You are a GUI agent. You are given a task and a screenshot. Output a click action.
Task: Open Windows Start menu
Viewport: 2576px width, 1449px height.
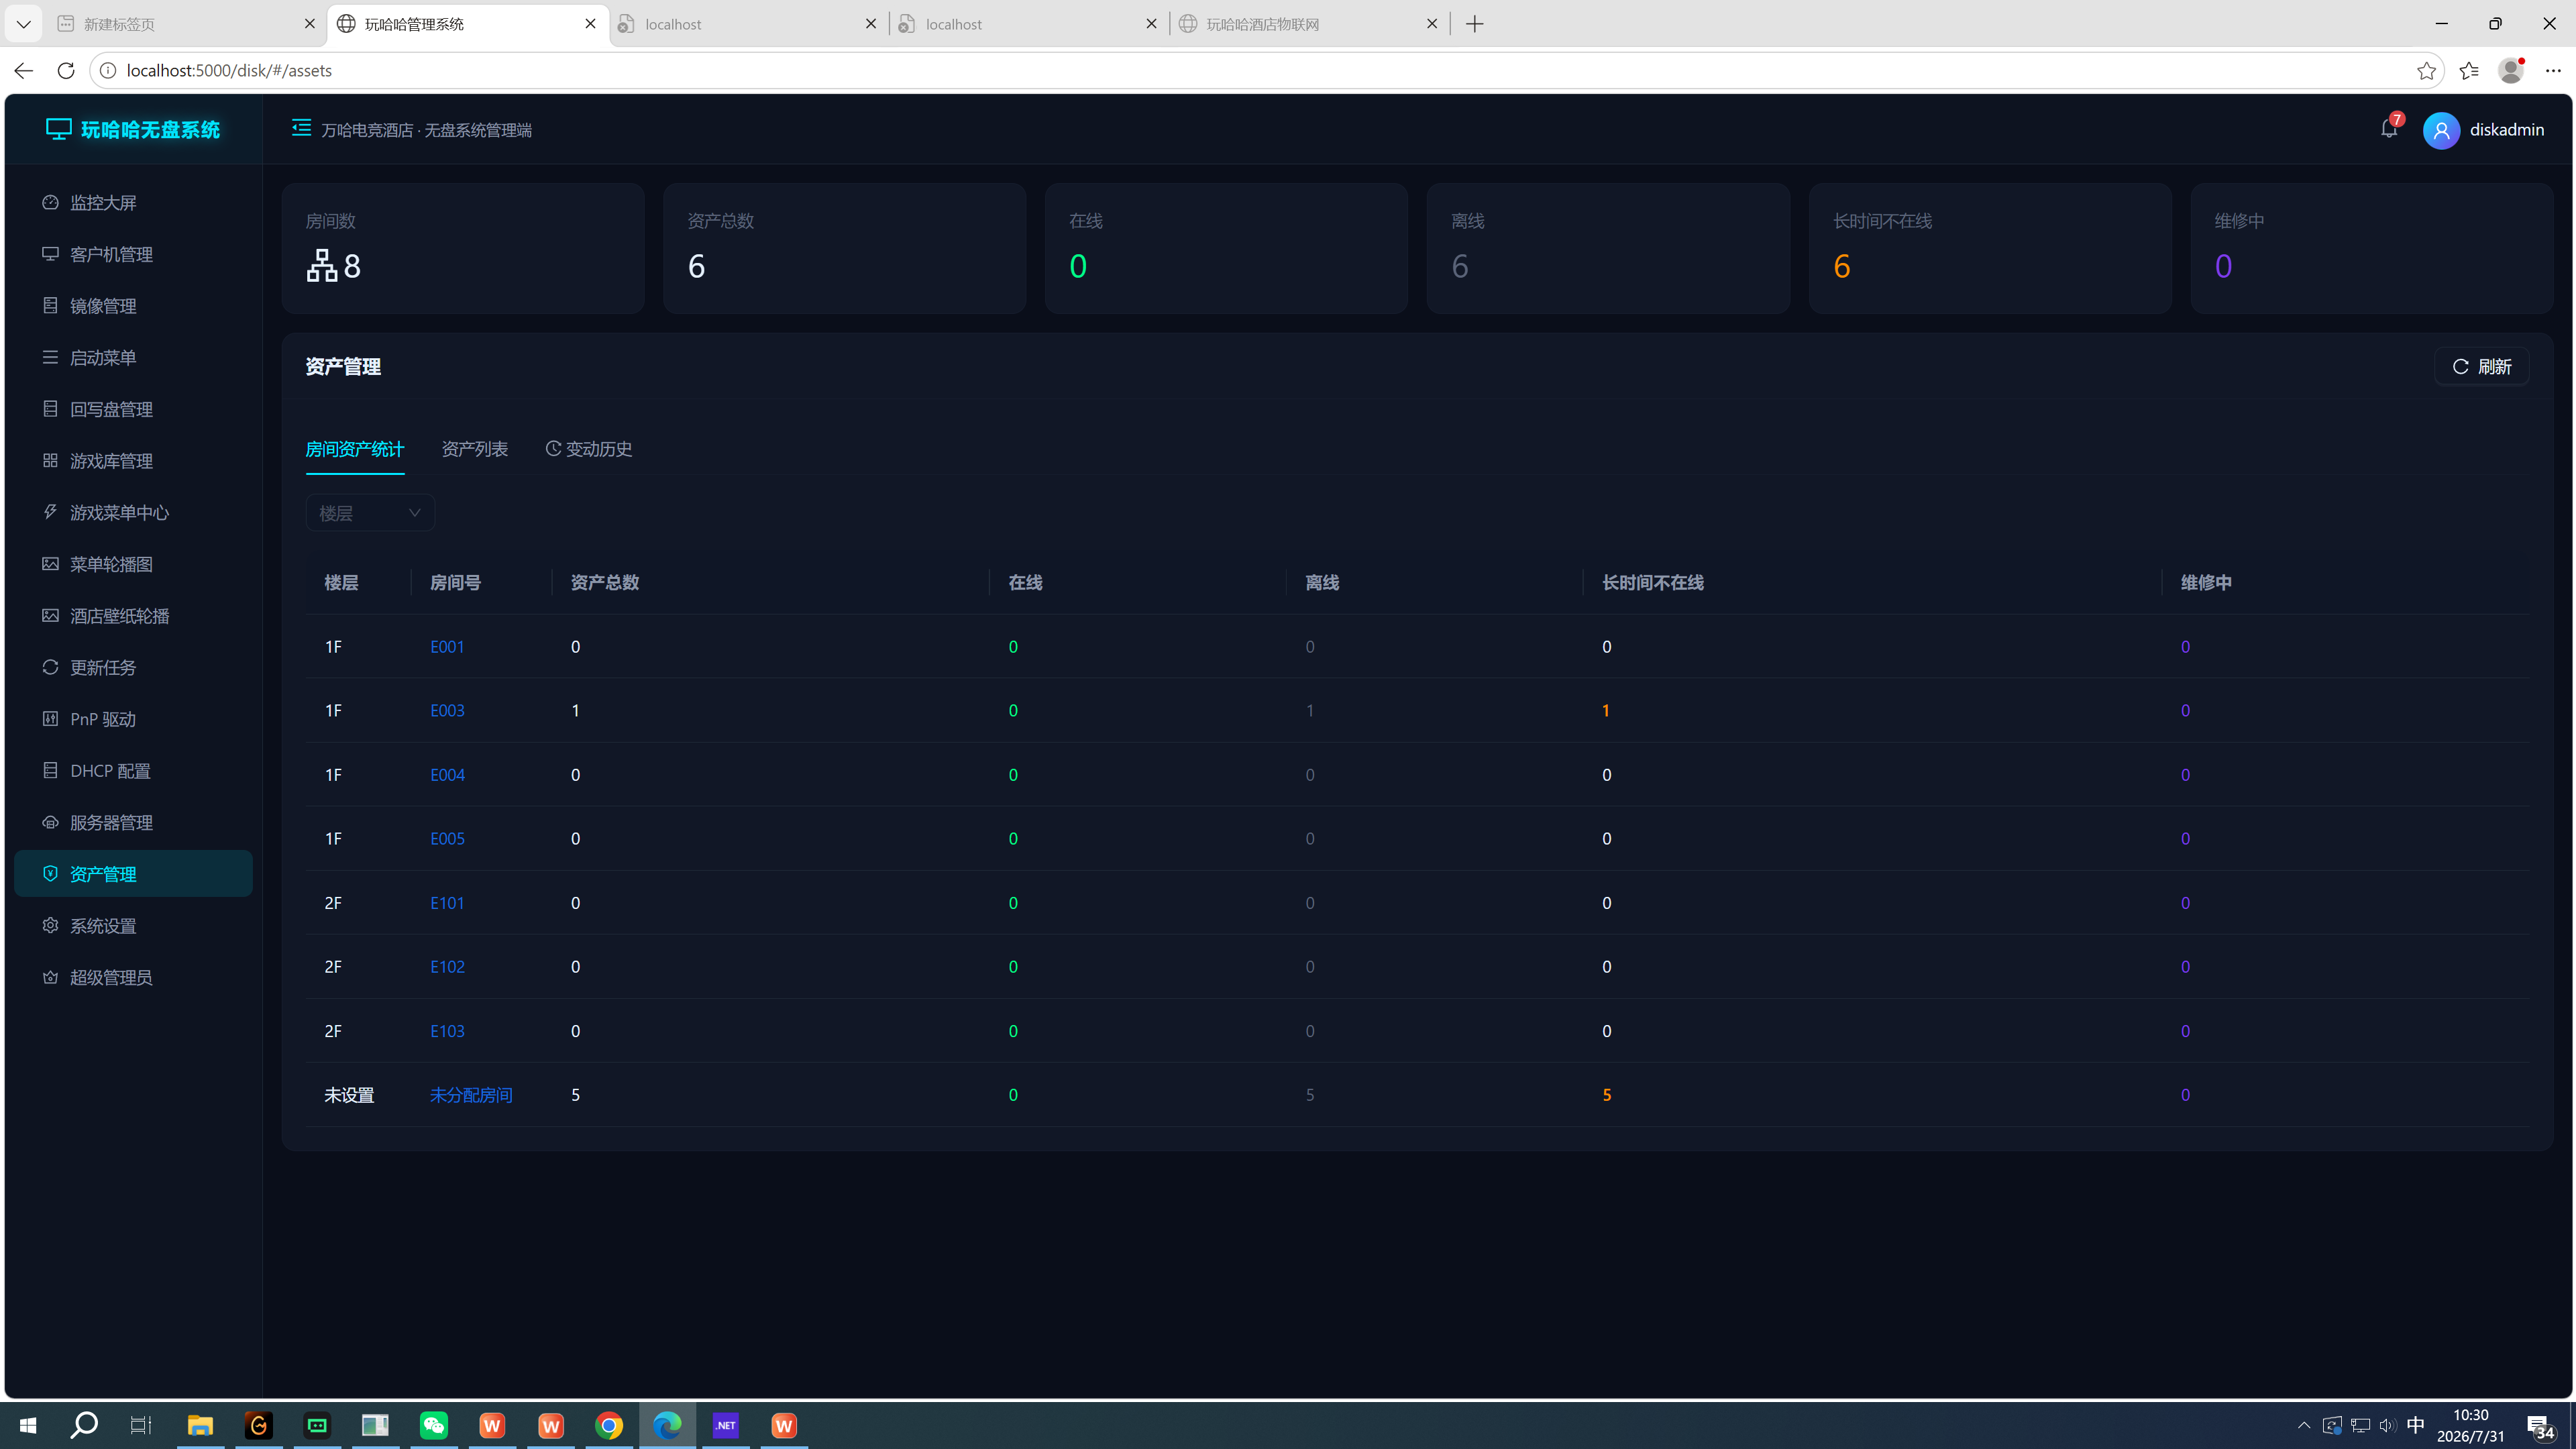[27, 1425]
